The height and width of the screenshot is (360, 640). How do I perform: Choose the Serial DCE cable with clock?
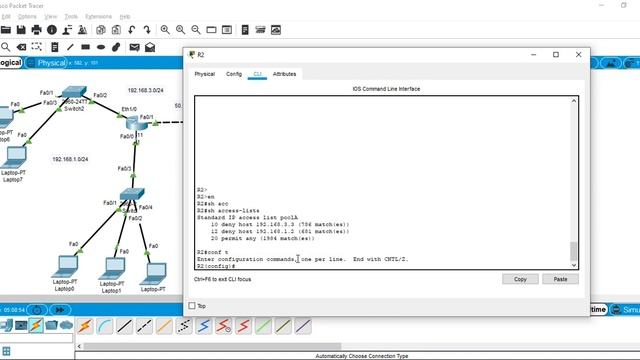(224, 326)
